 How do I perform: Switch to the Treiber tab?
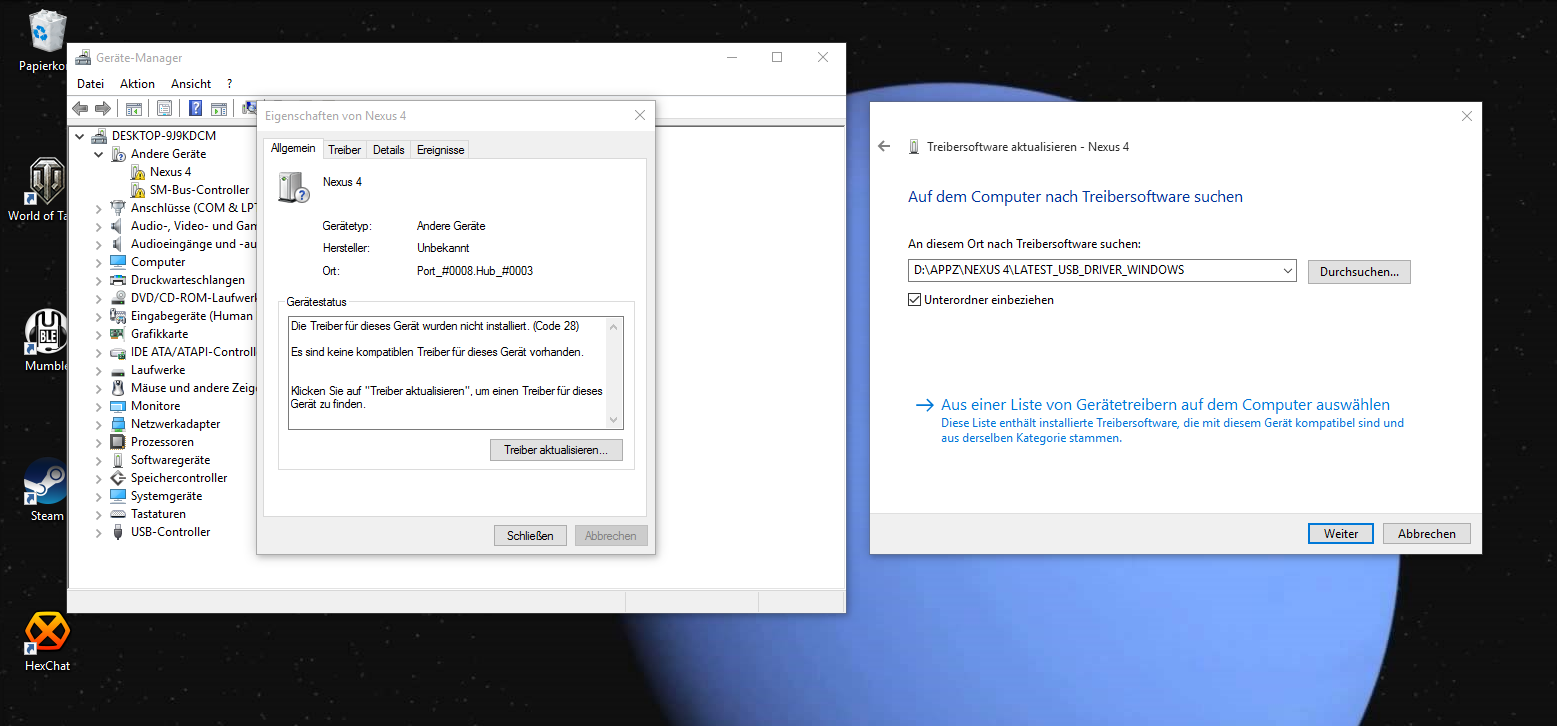coord(344,150)
